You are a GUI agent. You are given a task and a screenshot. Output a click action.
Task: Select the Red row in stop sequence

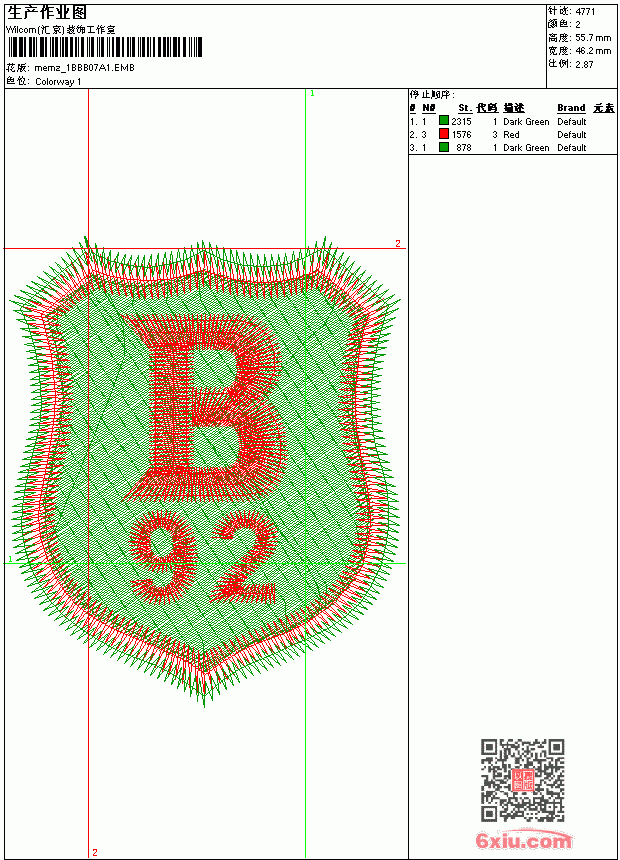click(512, 134)
